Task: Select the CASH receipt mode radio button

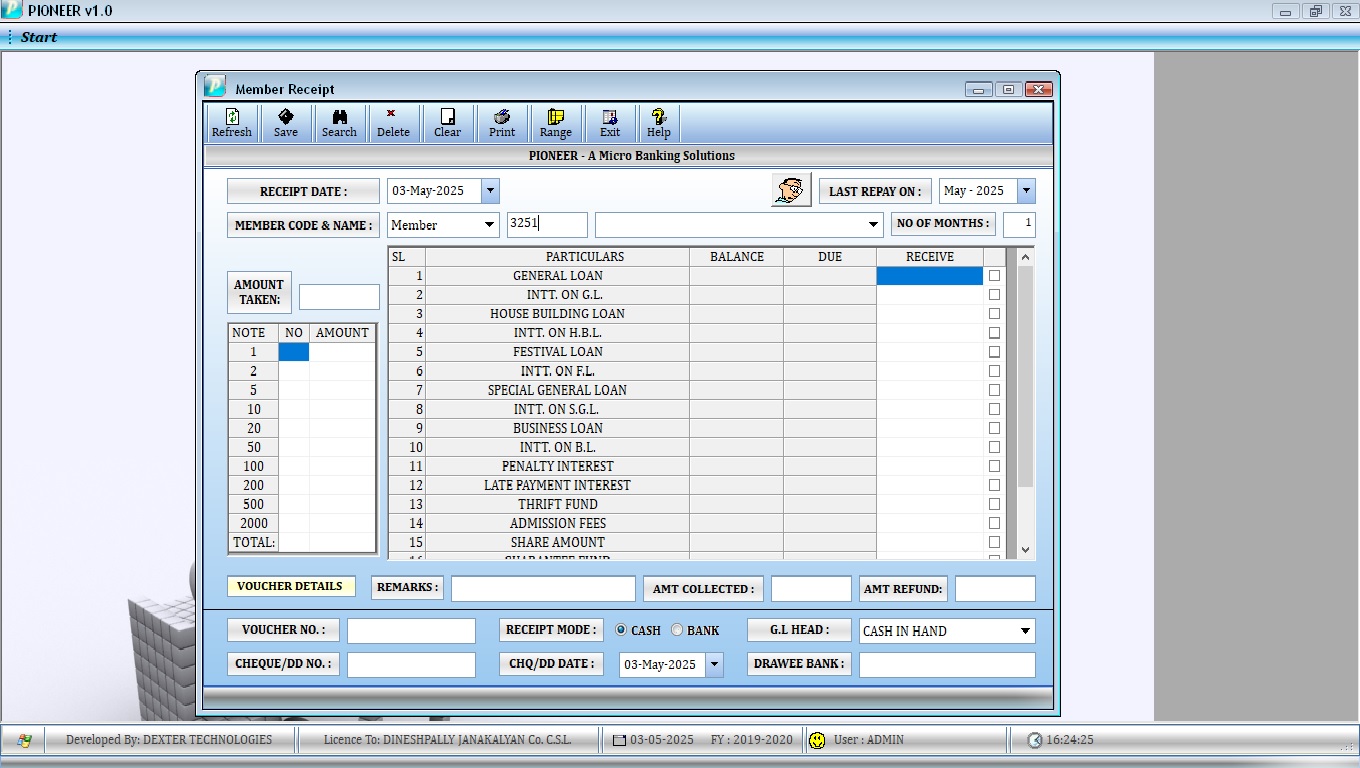Action: click(621, 630)
